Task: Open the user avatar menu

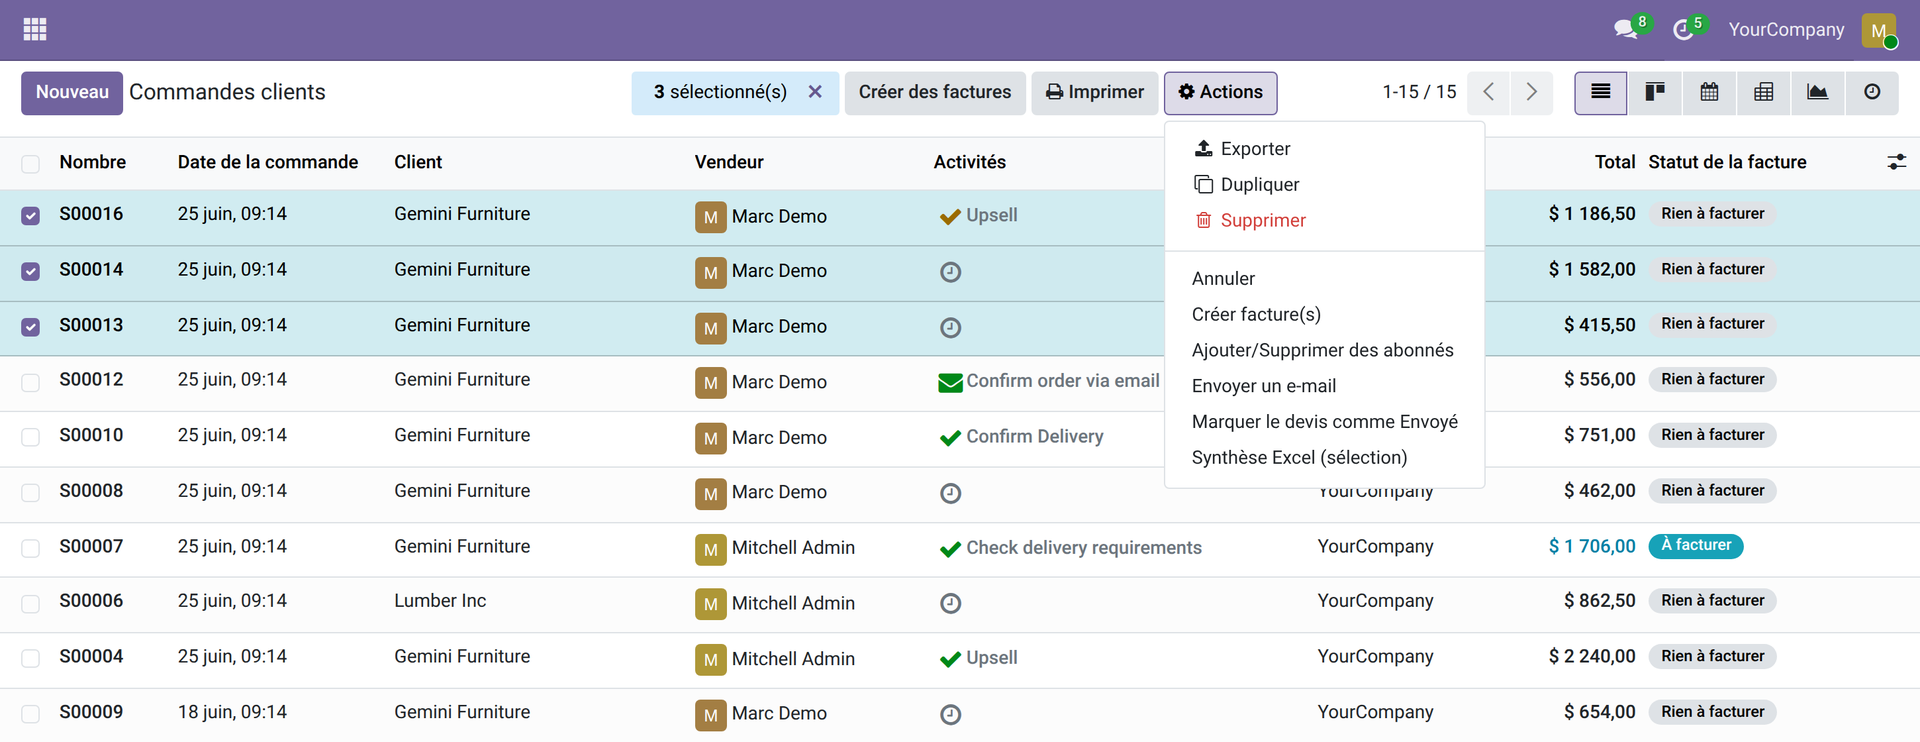Action: tap(1879, 30)
